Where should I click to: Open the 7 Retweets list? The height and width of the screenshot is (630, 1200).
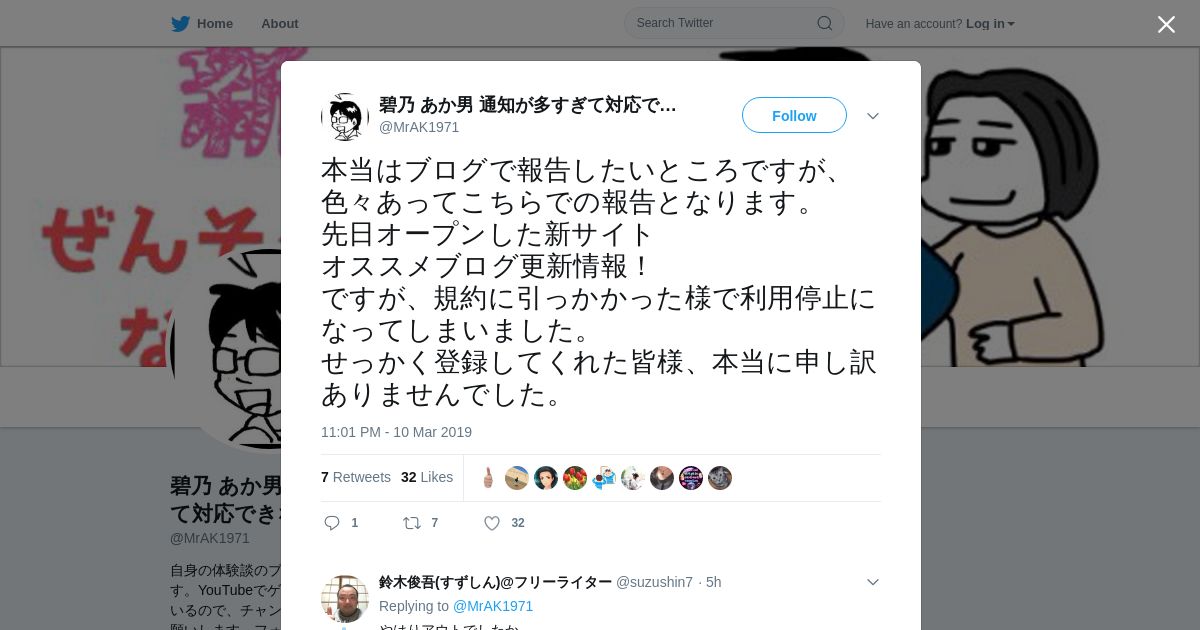[x=356, y=477]
